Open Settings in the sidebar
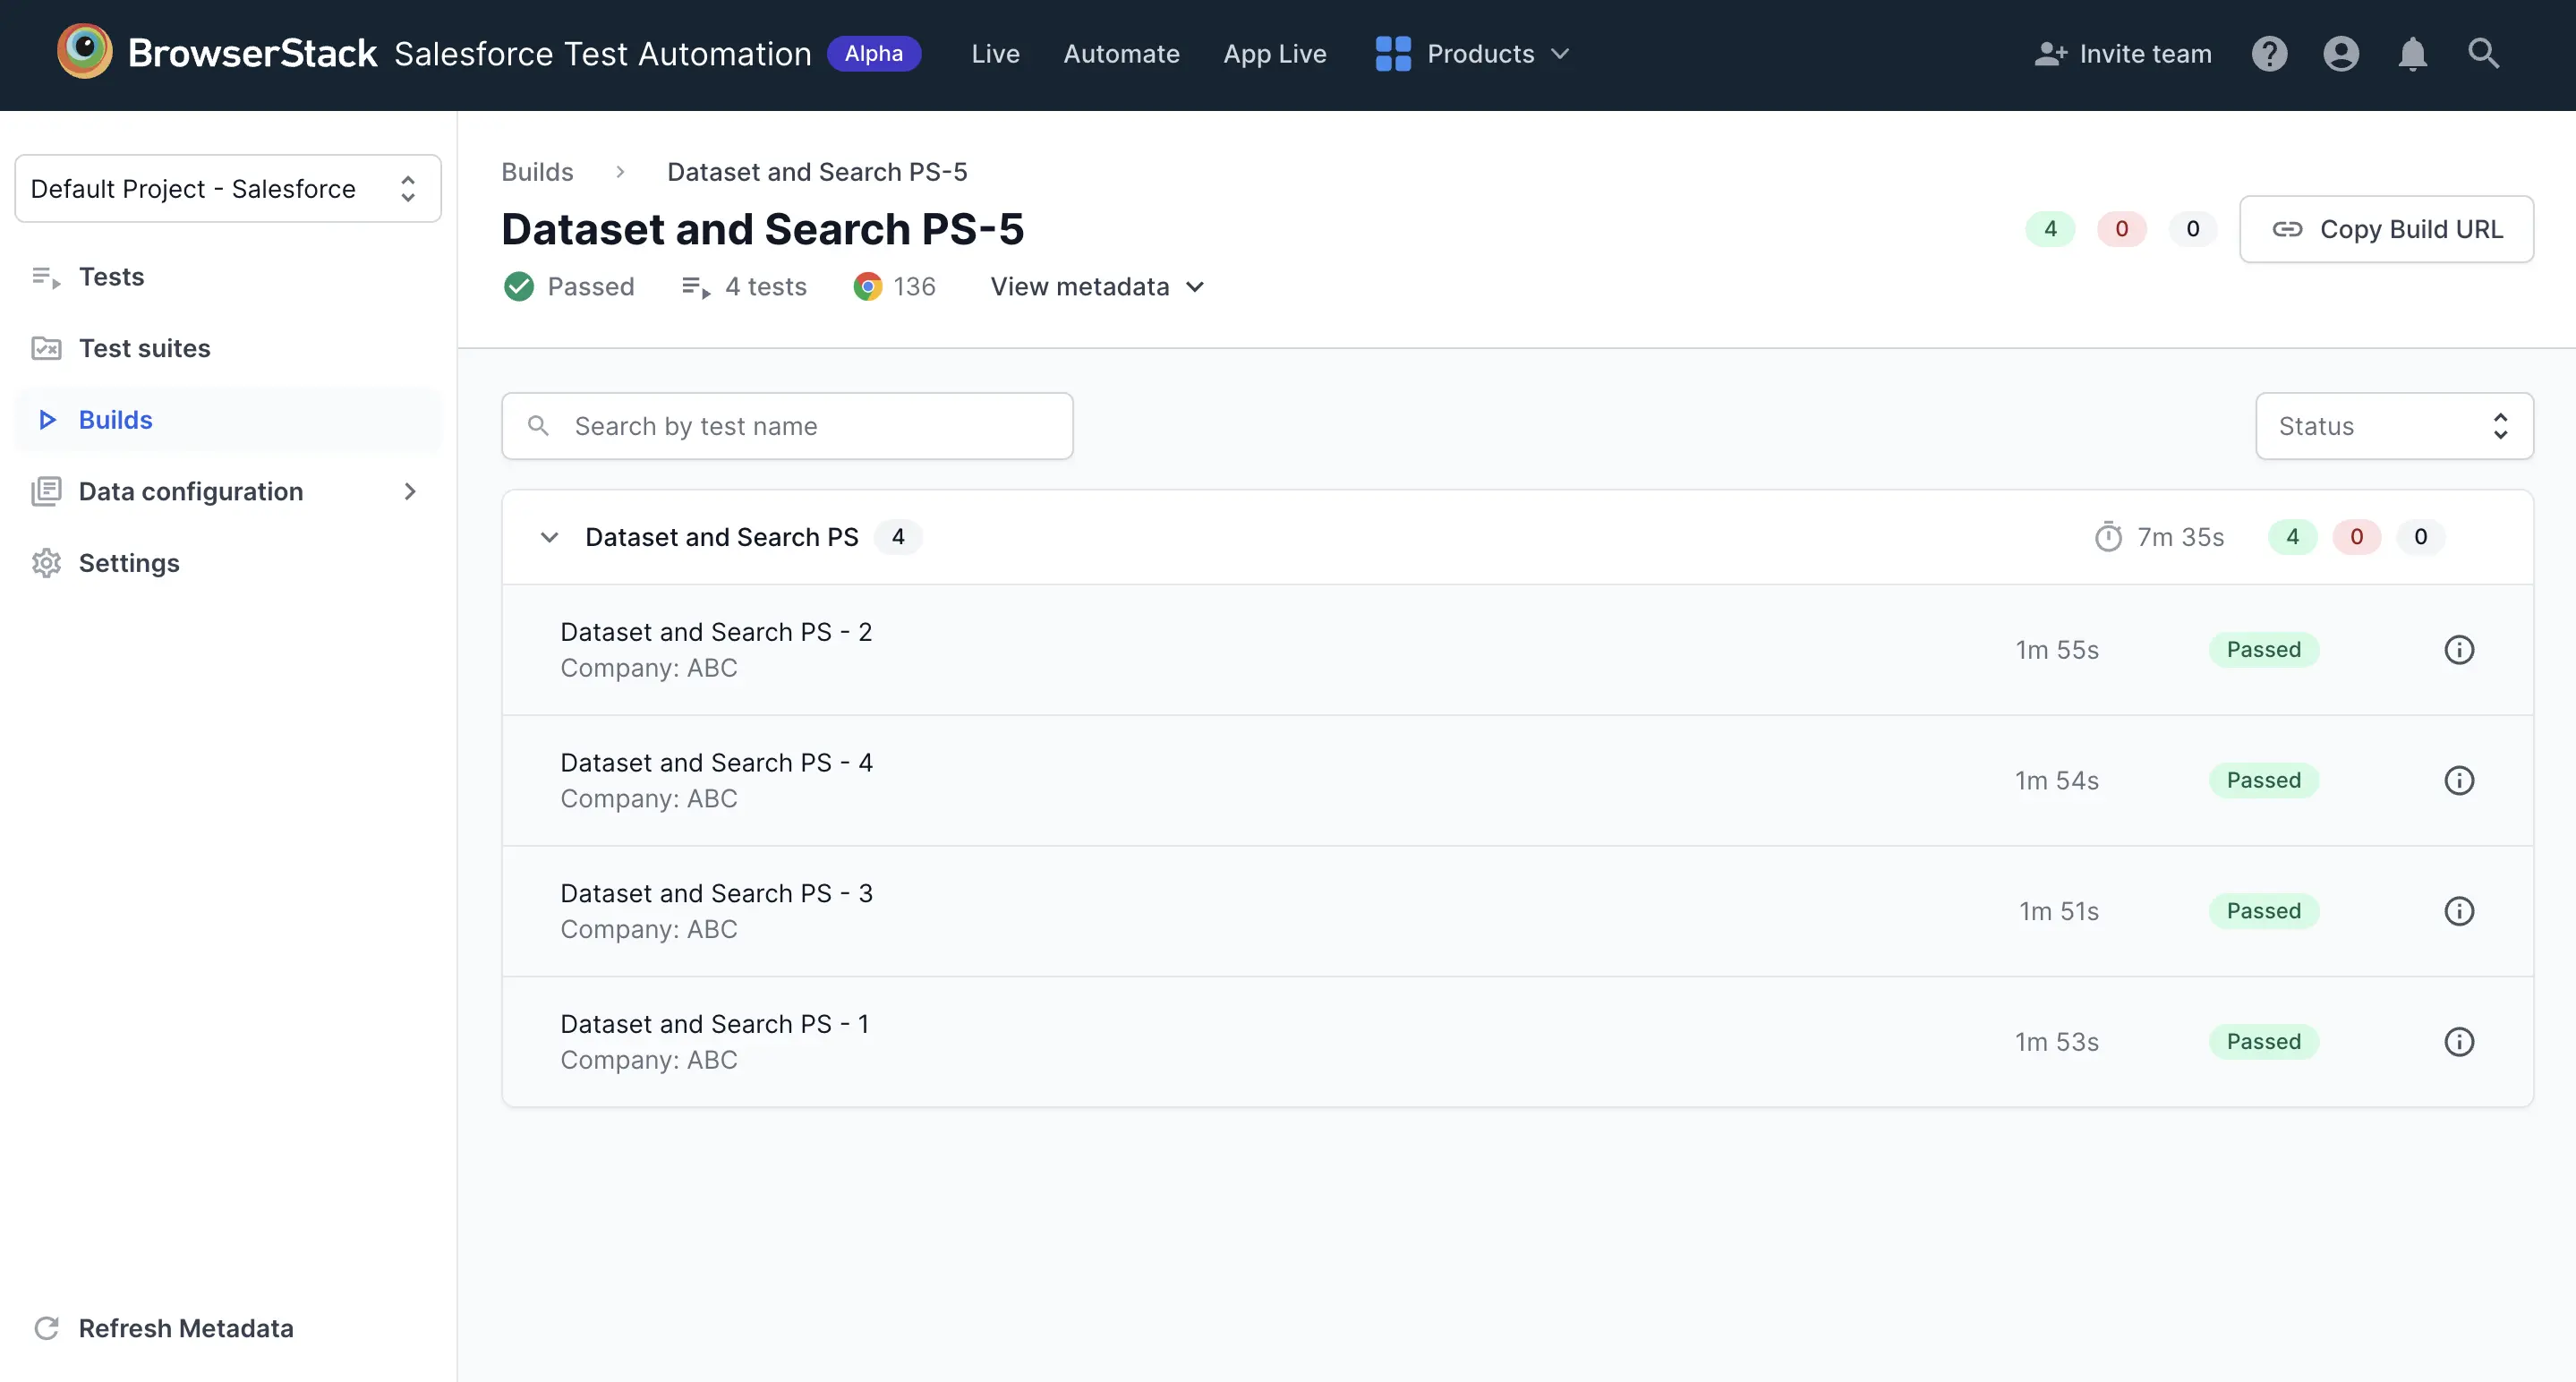The image size is (2576, 1382). click(x=228, y=563)
